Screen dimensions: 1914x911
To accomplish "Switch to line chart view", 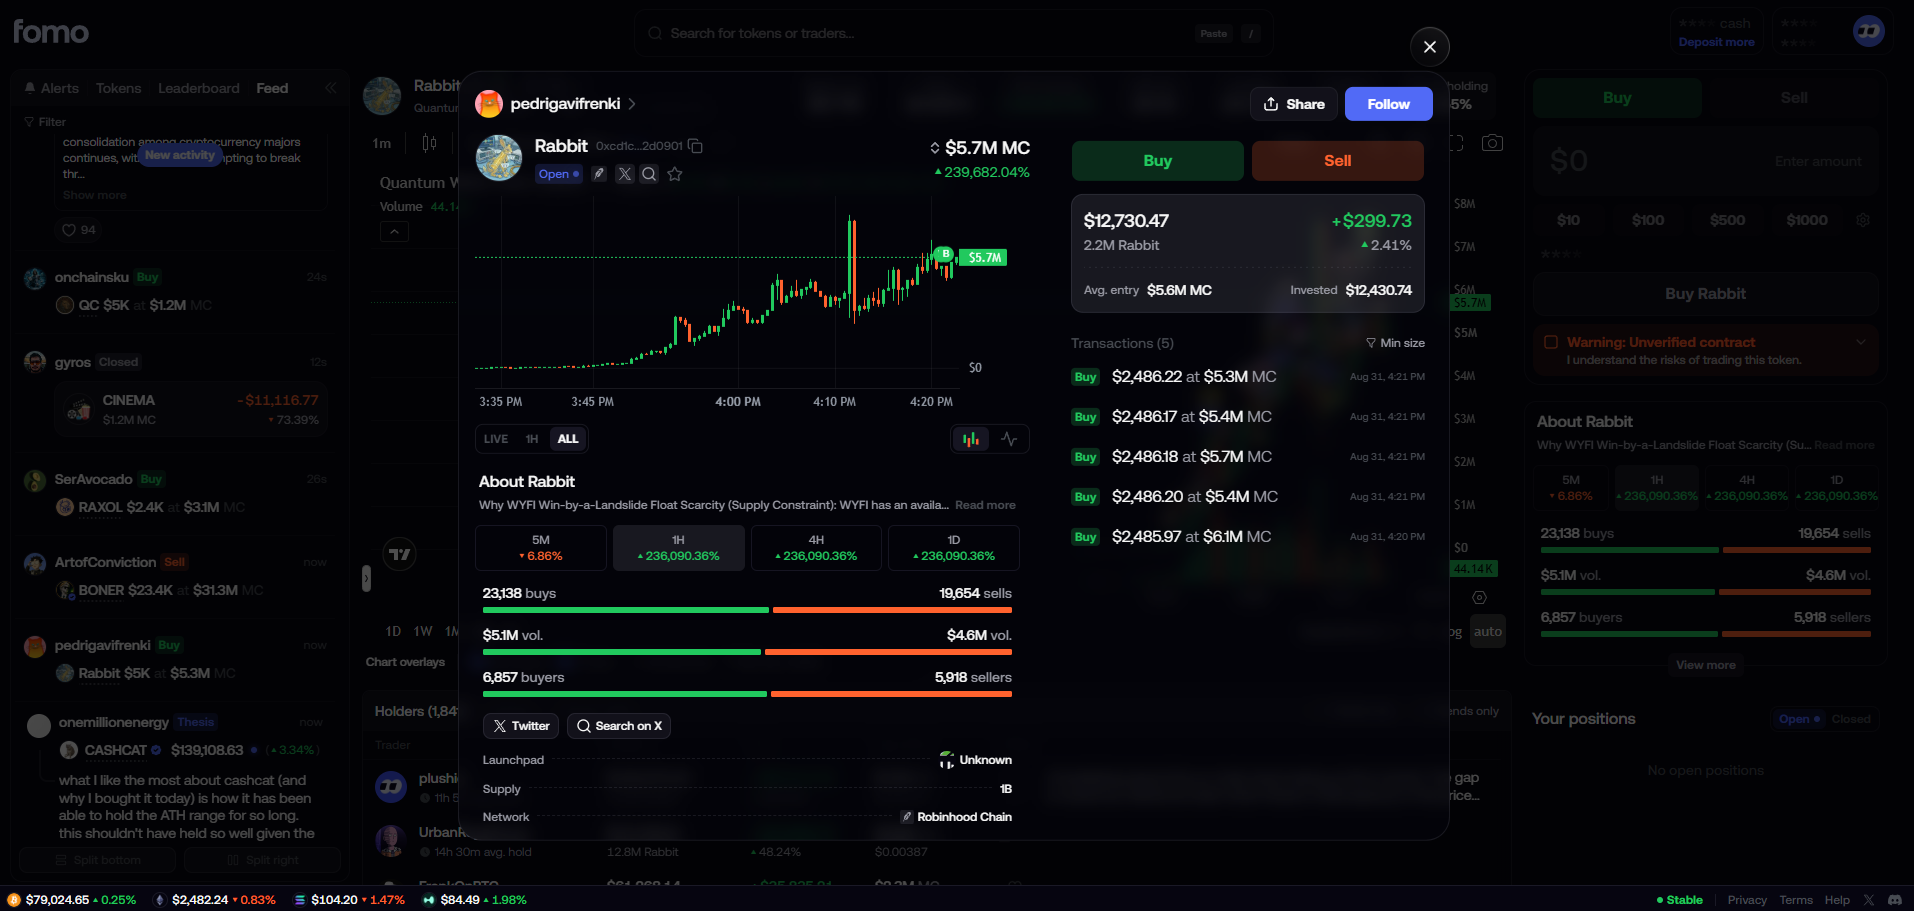I will (1009, 439).
